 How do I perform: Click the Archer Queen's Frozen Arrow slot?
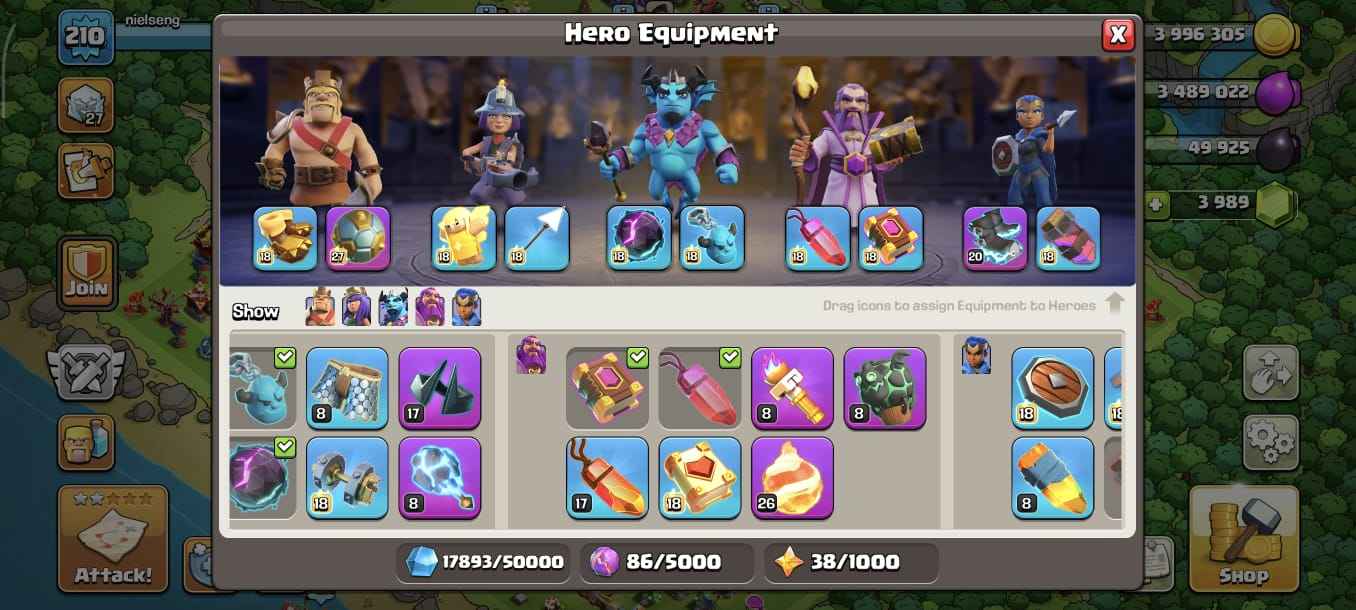tap(537, 238)
